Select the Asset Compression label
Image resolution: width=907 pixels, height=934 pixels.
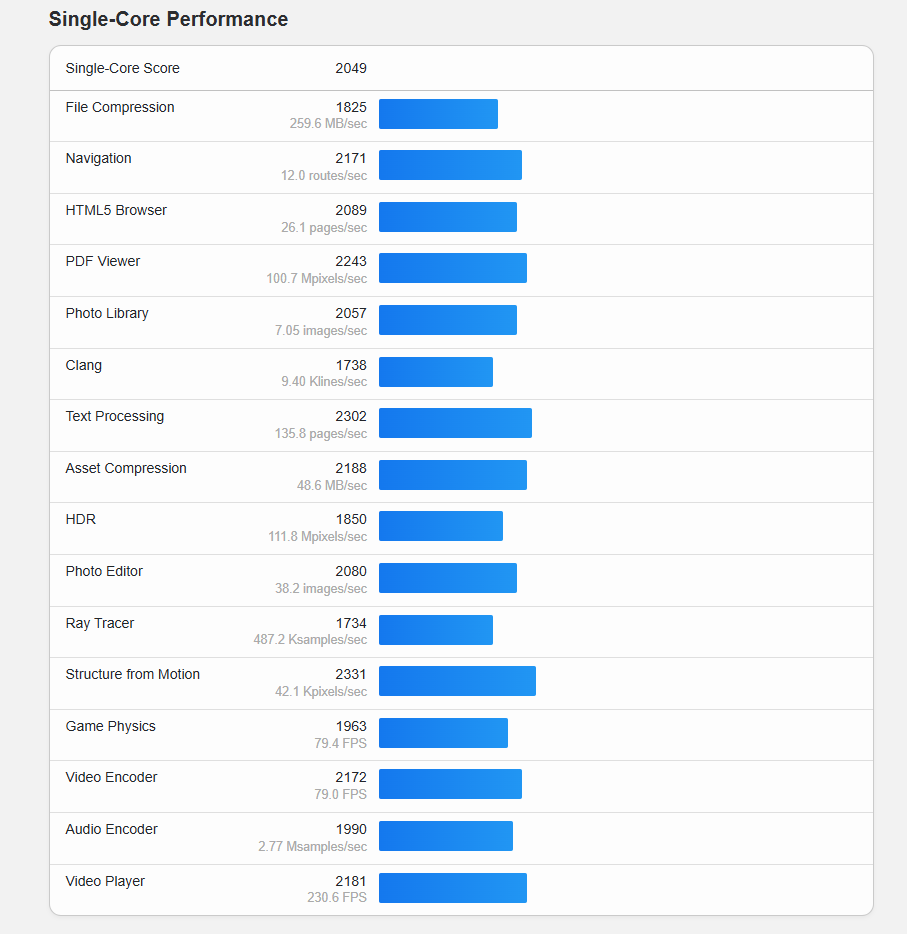(x=126, y=468)
